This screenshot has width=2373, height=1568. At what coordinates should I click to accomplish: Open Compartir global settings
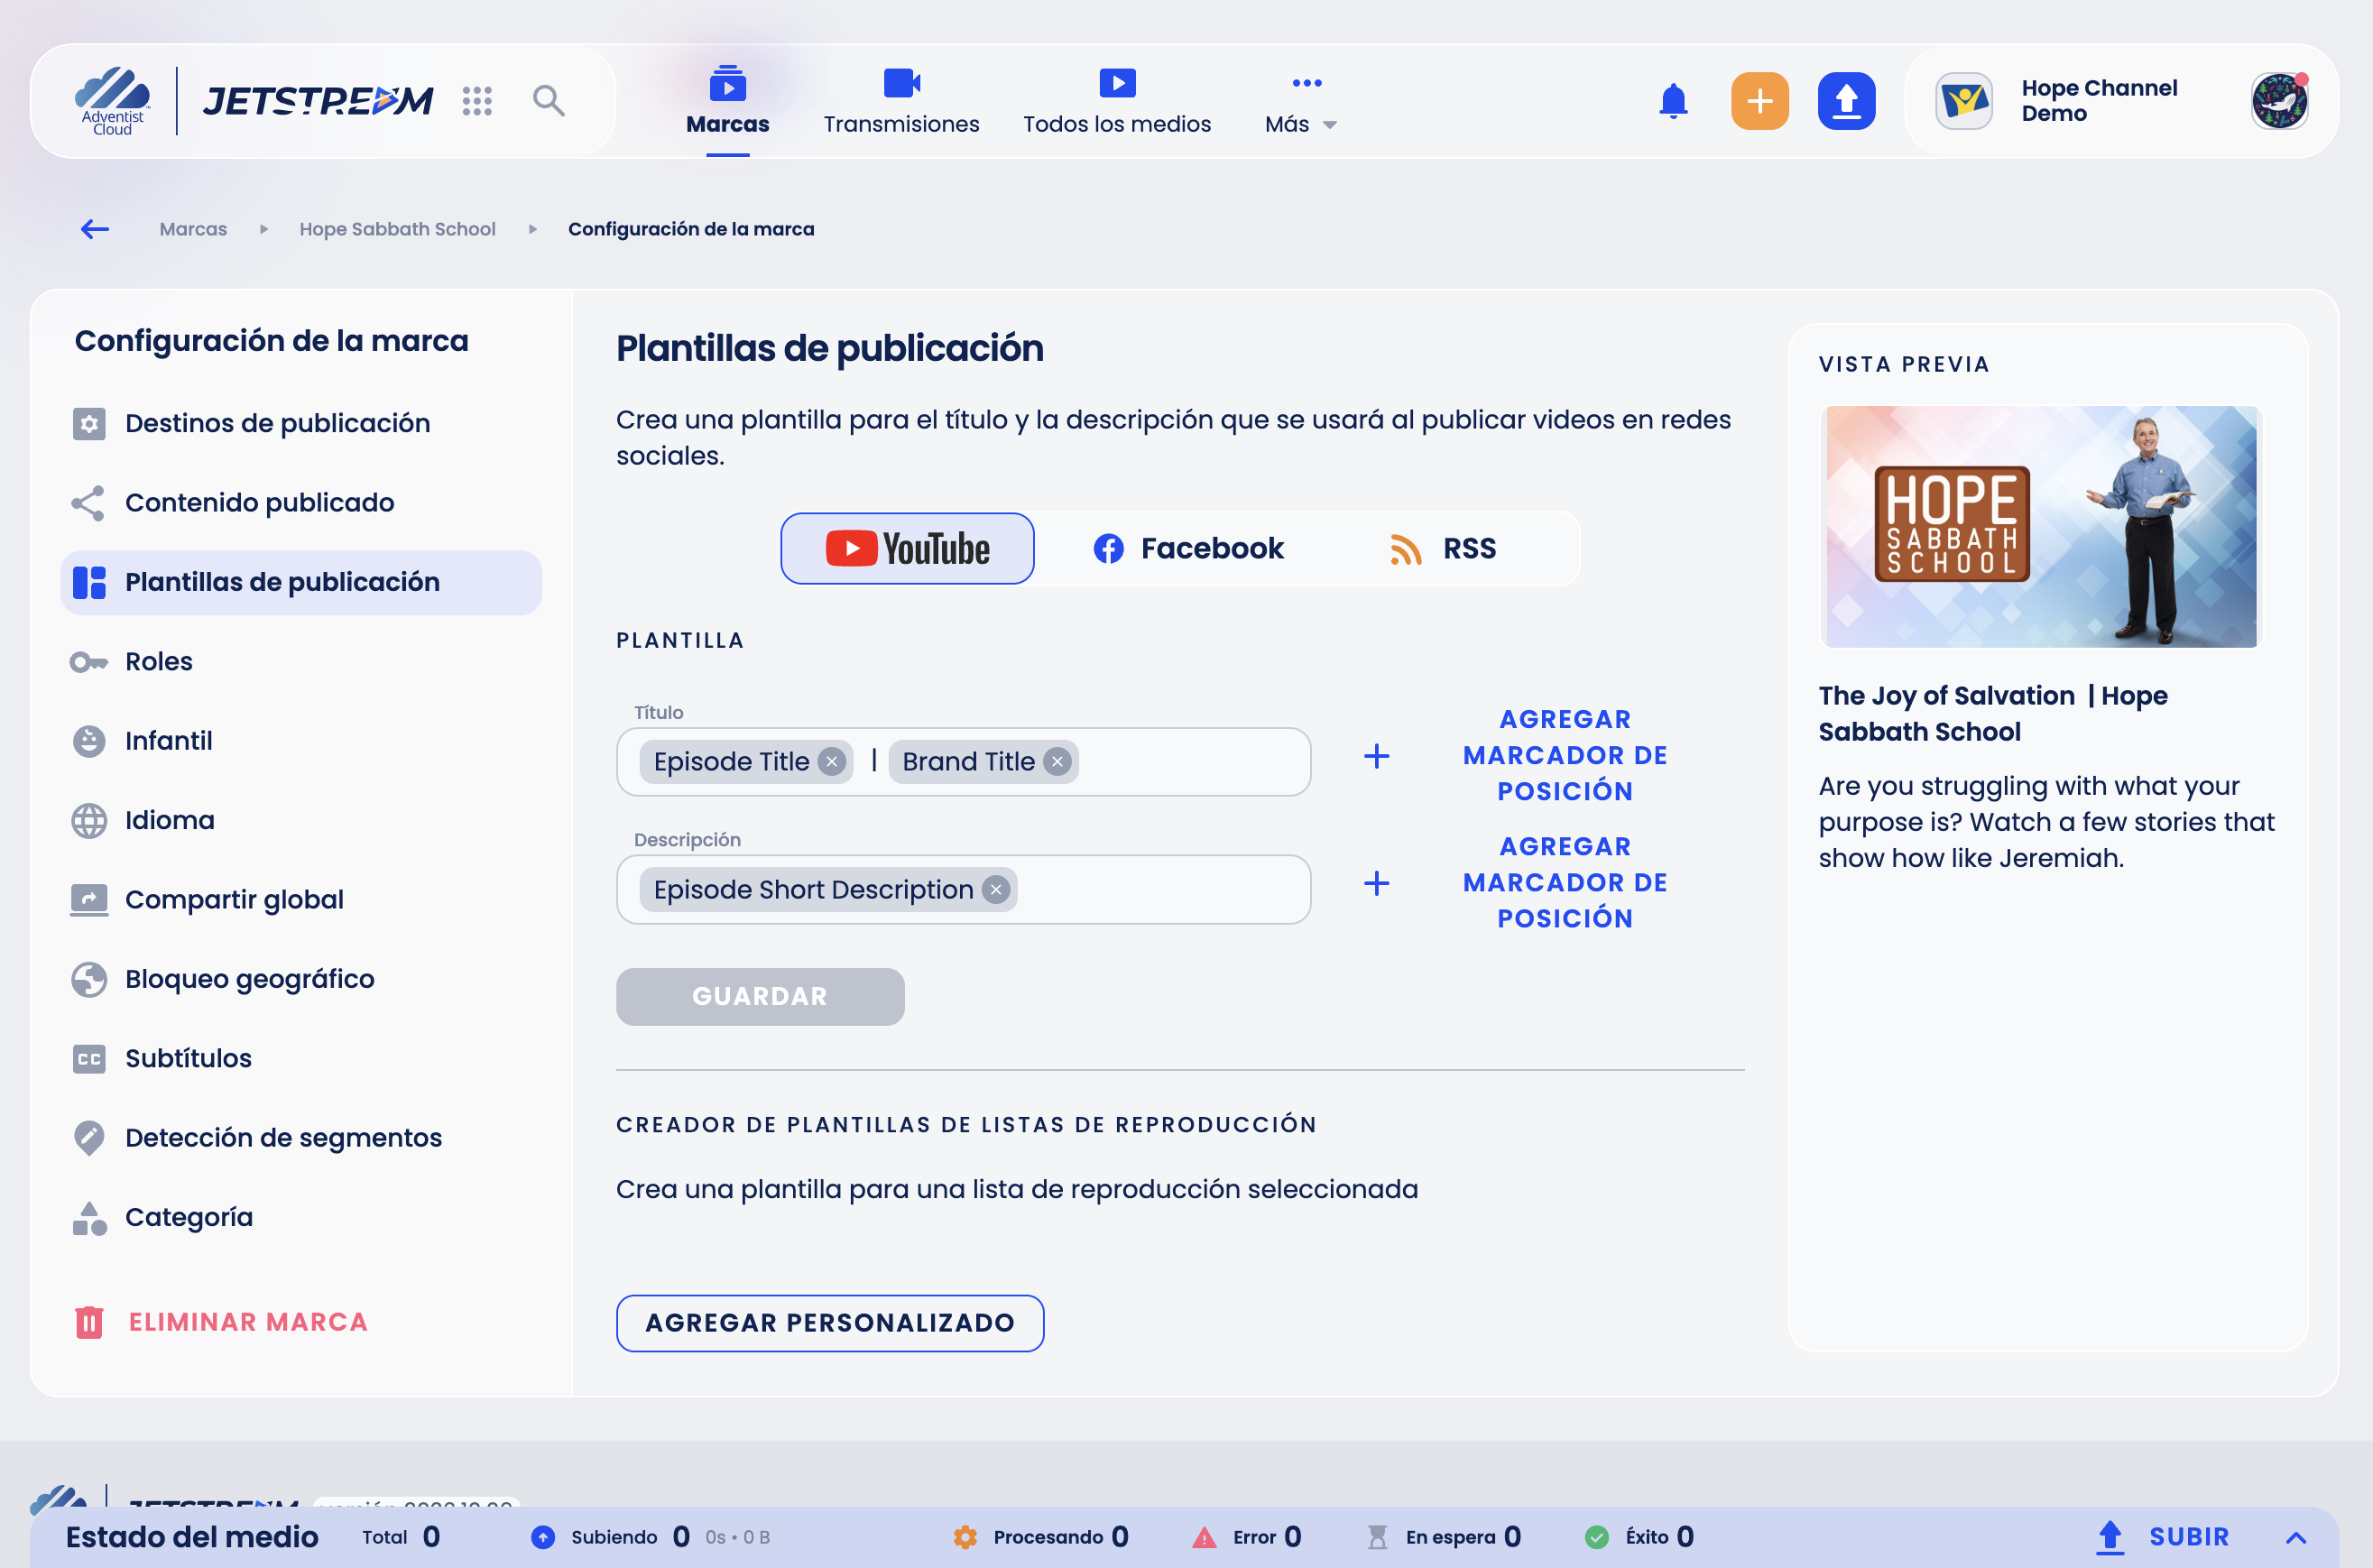(301, 900)
